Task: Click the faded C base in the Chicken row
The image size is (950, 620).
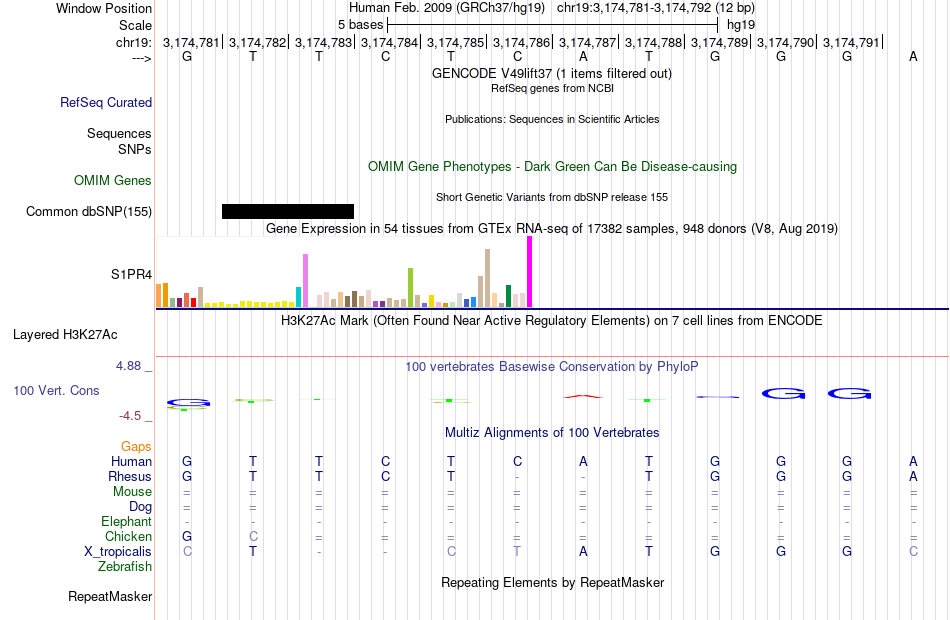Action: tap(253, 536)
